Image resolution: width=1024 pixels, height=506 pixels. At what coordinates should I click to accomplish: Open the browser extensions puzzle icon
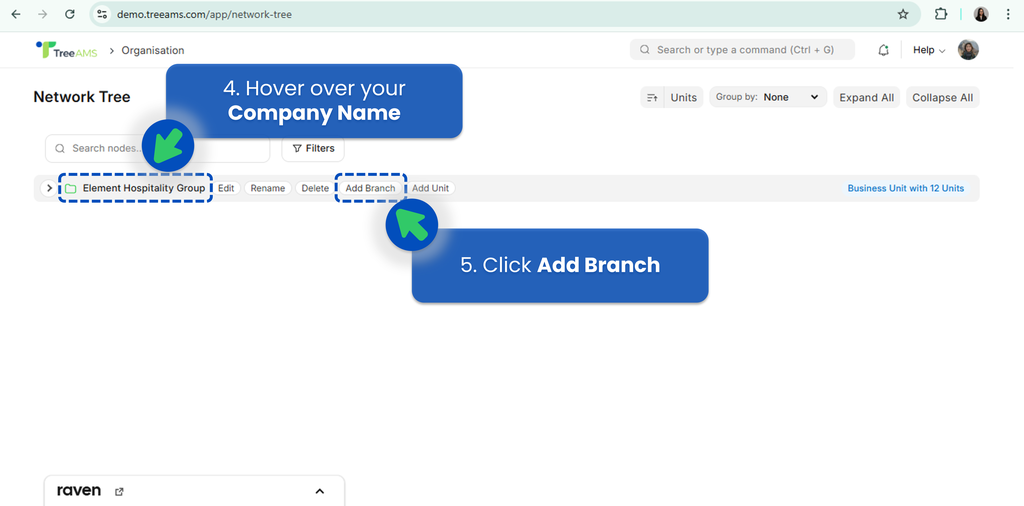tap(941, 14)
